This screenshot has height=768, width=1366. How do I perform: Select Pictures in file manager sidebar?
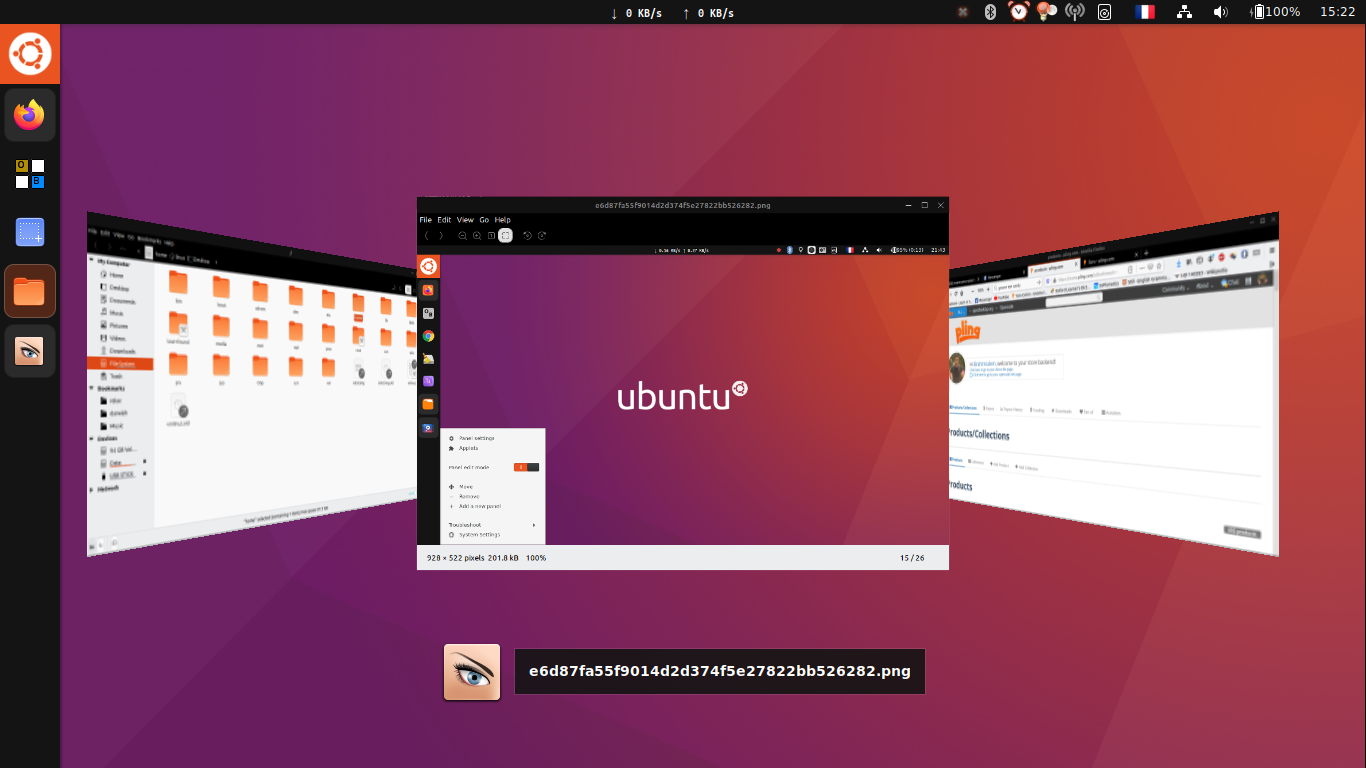click(115, 326)
